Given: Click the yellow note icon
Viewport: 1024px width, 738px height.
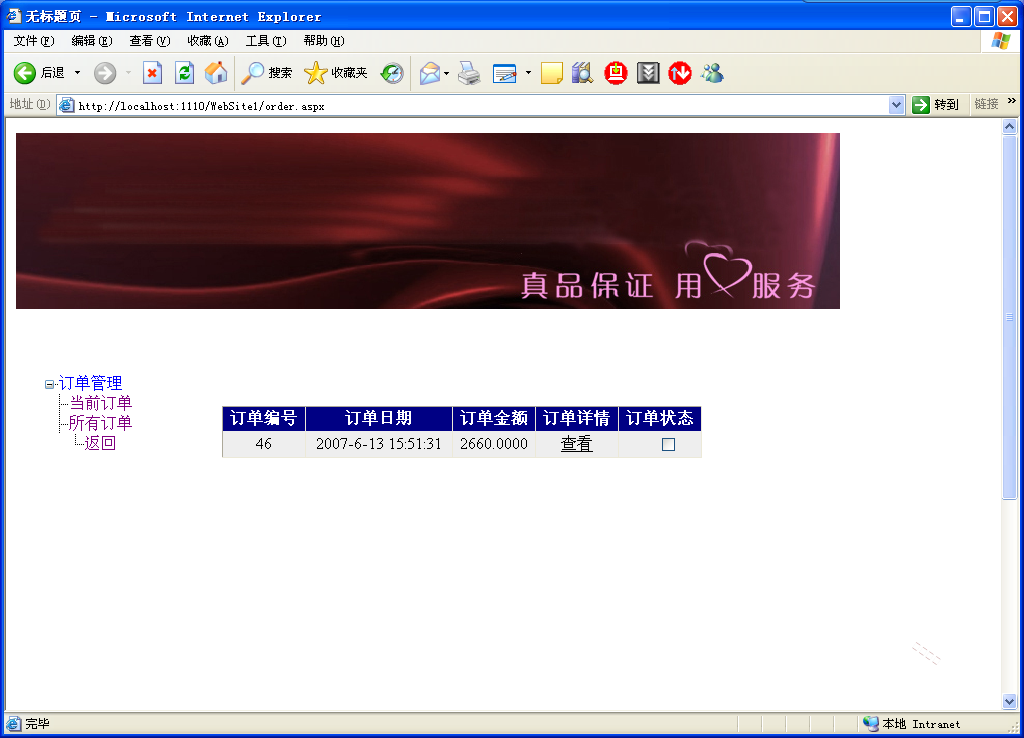Looking at the screenshot, I should click(x=552, y=72).
